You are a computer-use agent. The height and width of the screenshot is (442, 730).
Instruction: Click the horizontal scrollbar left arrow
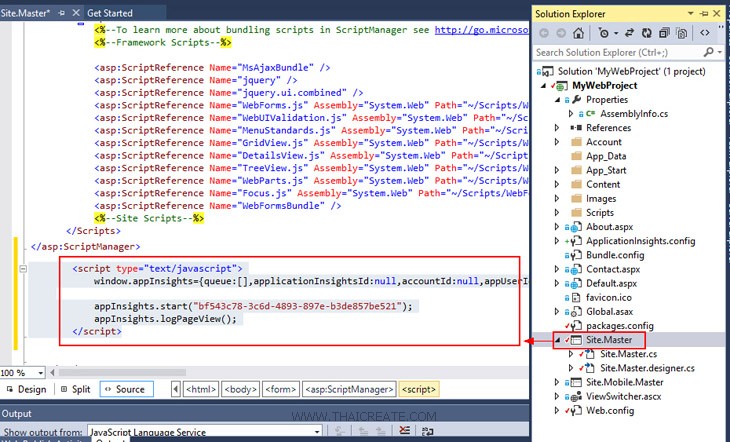[52, 373]
